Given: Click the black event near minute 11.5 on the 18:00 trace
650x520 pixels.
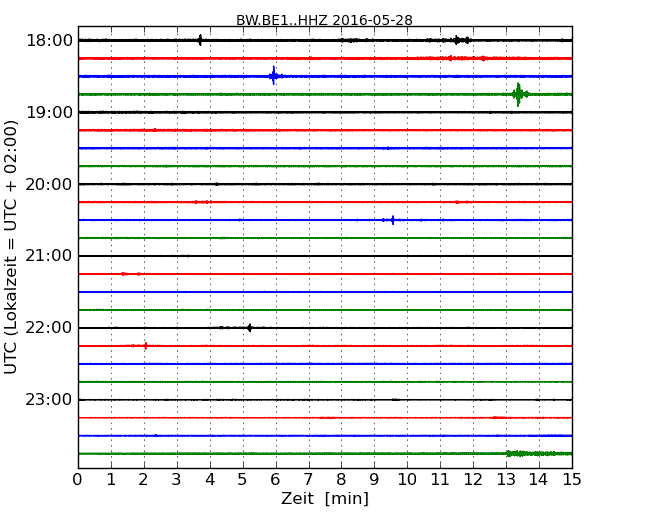Looking at the screenshot, I should [457, 40].
